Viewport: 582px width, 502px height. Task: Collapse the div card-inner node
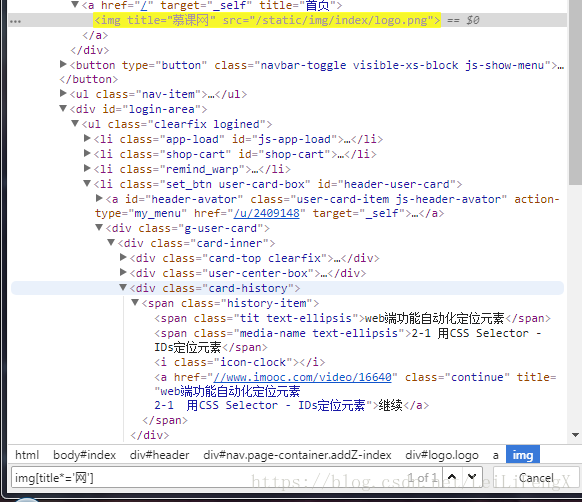point(111,242)
